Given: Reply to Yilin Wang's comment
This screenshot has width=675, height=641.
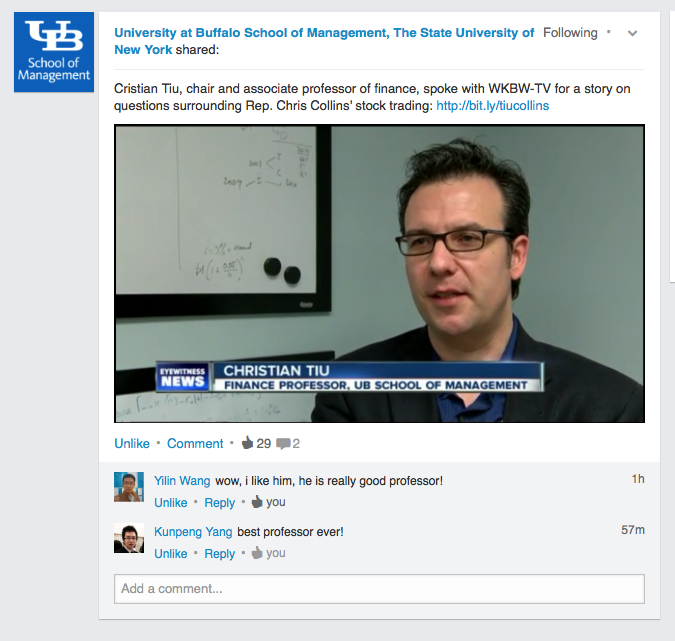Looking at the screenshot, I should point(219,503).
